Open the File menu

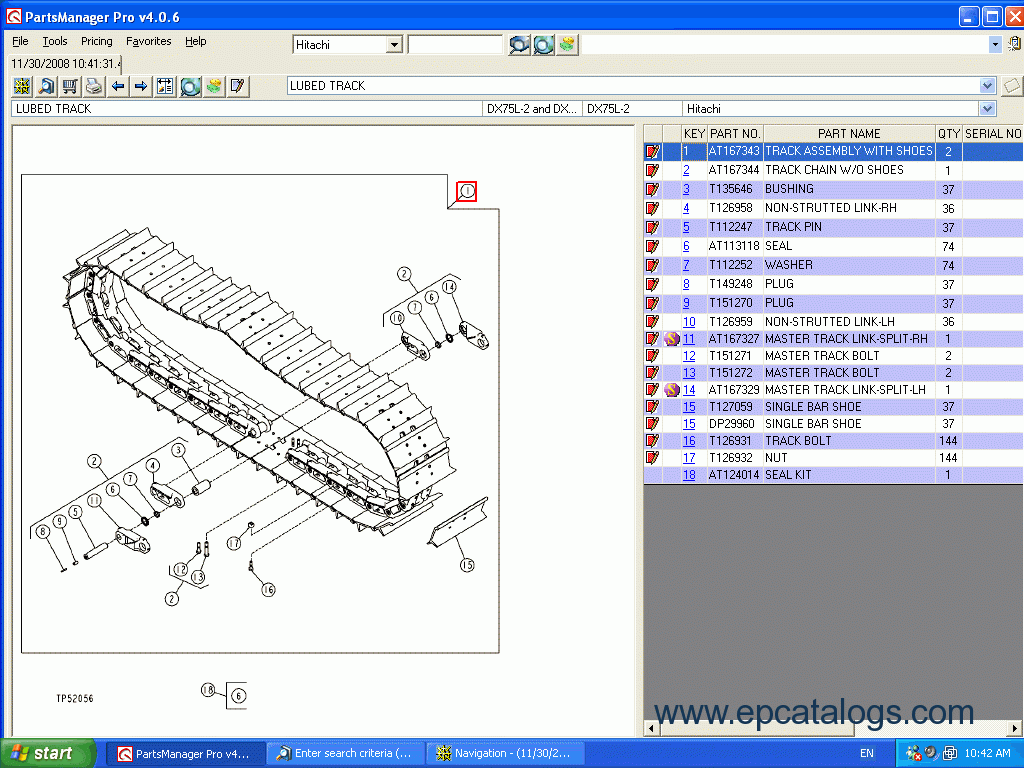(x=20, y=41)
